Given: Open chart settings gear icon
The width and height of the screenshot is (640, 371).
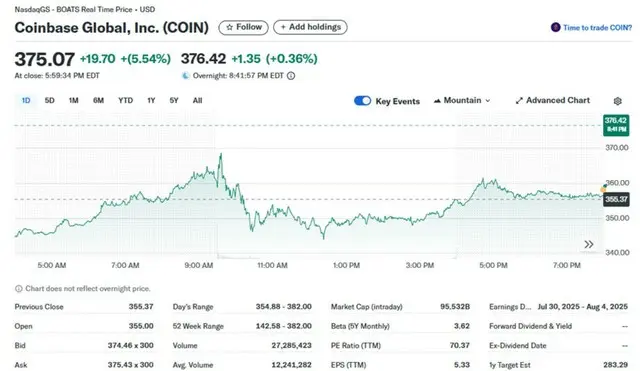Looking at the screenshot, I should point(618,101).
